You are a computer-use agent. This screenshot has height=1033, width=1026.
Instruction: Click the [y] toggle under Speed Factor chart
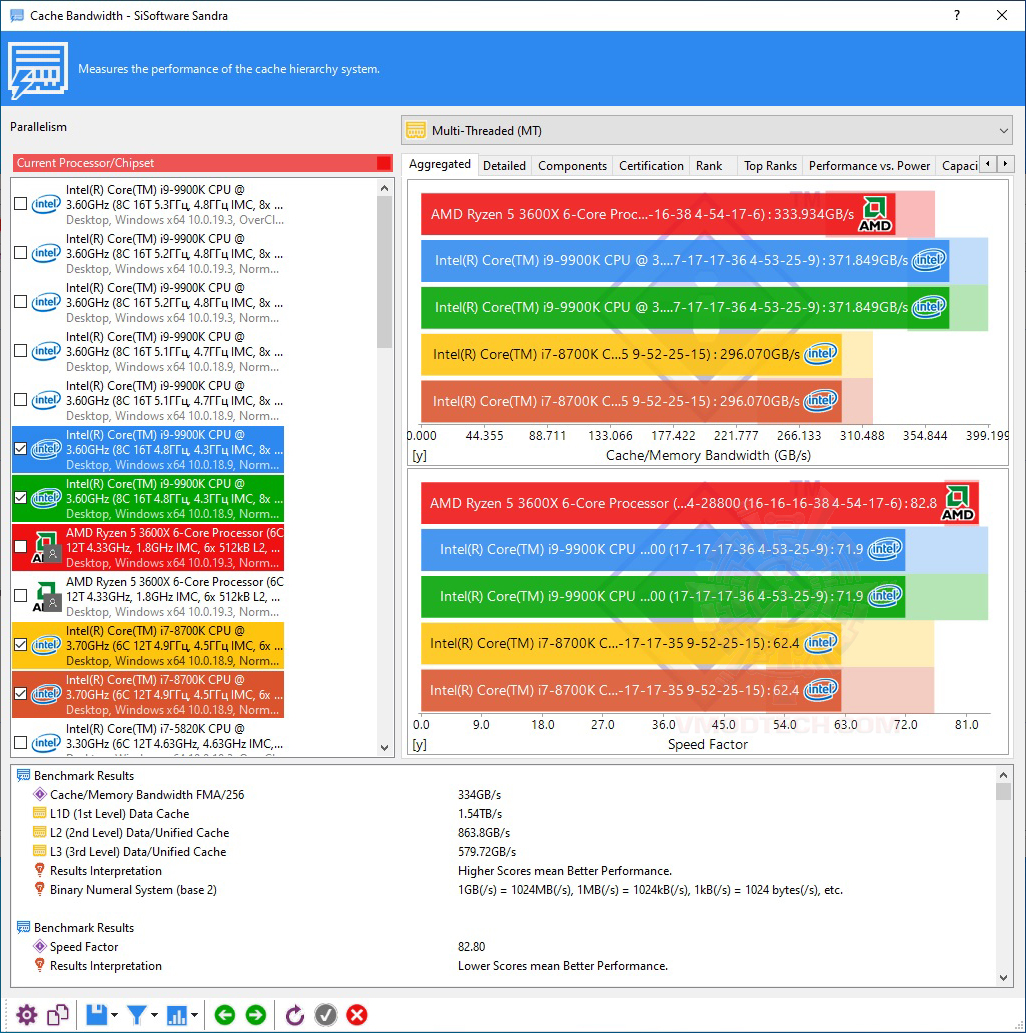click(419, 744)
